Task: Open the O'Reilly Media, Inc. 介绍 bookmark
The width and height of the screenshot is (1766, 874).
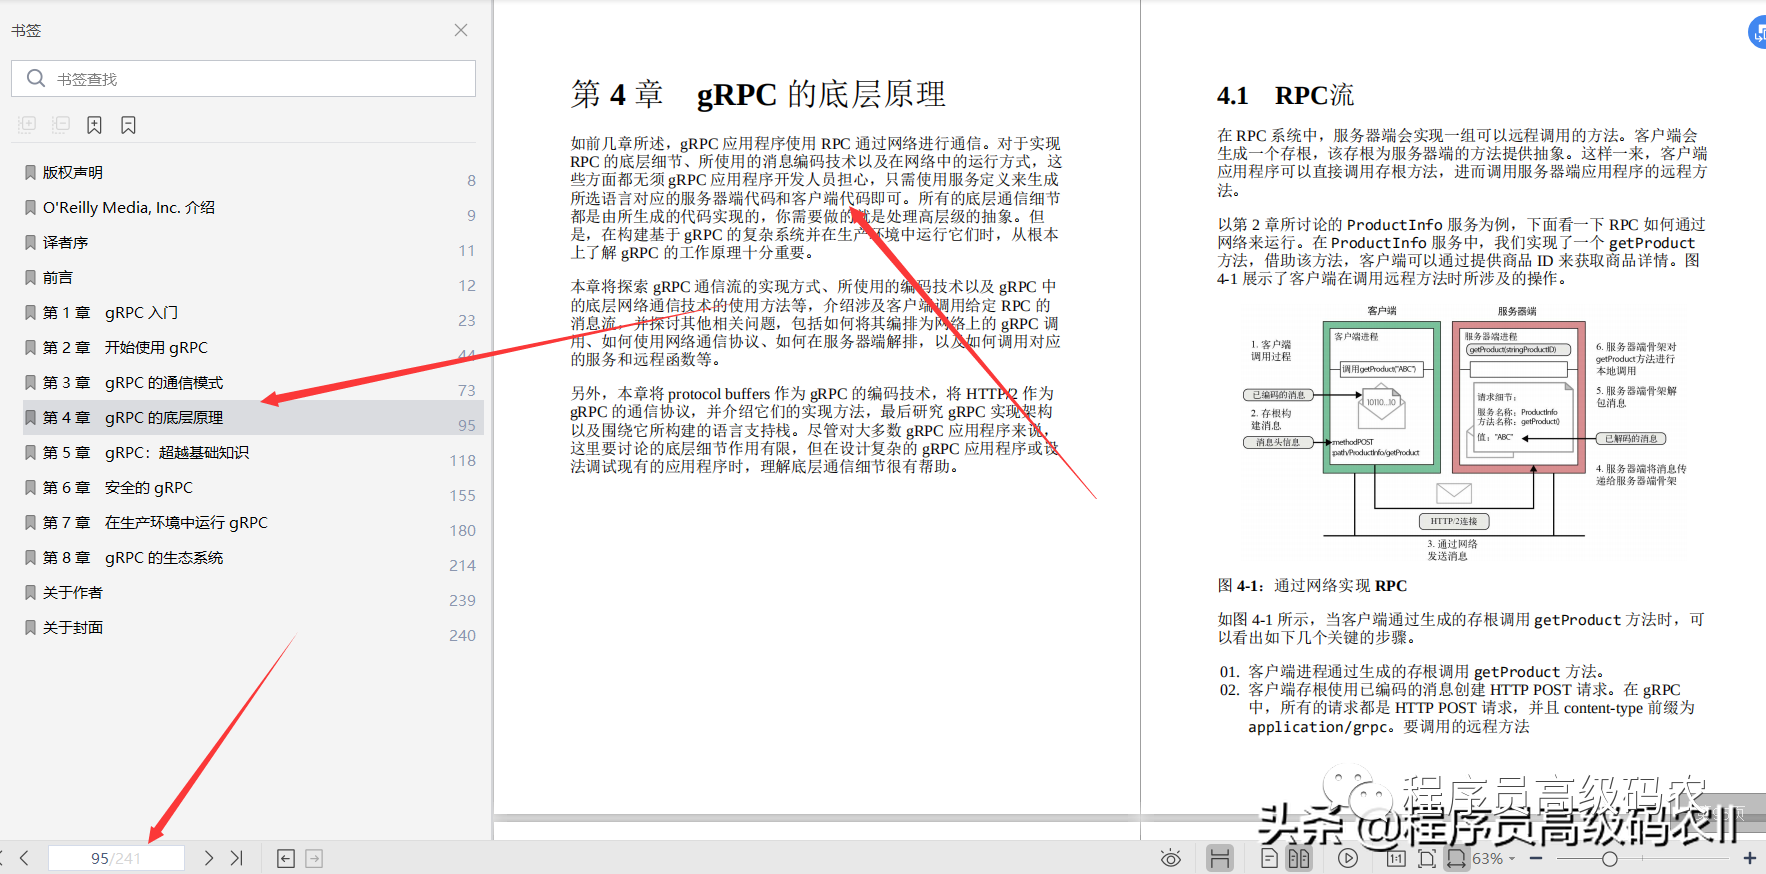Action: [129, 207]
